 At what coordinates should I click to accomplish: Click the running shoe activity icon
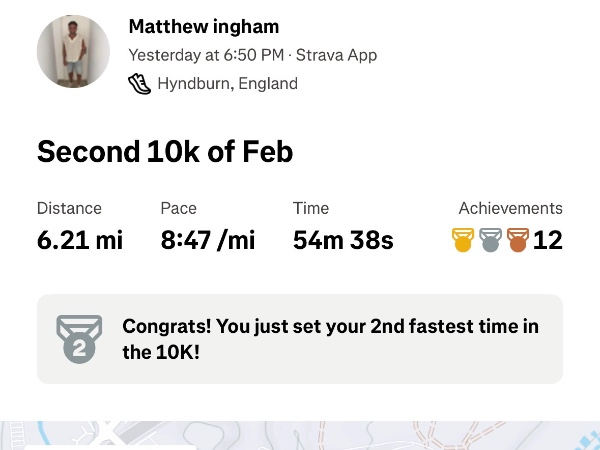[140, 84]
